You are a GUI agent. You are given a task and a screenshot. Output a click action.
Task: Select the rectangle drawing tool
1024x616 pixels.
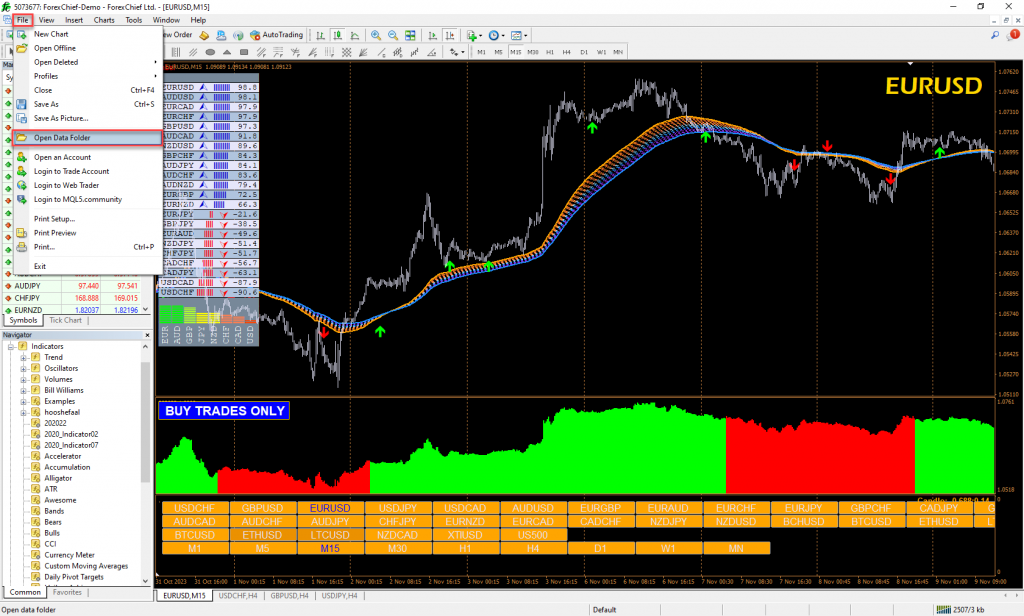point(244,52)
